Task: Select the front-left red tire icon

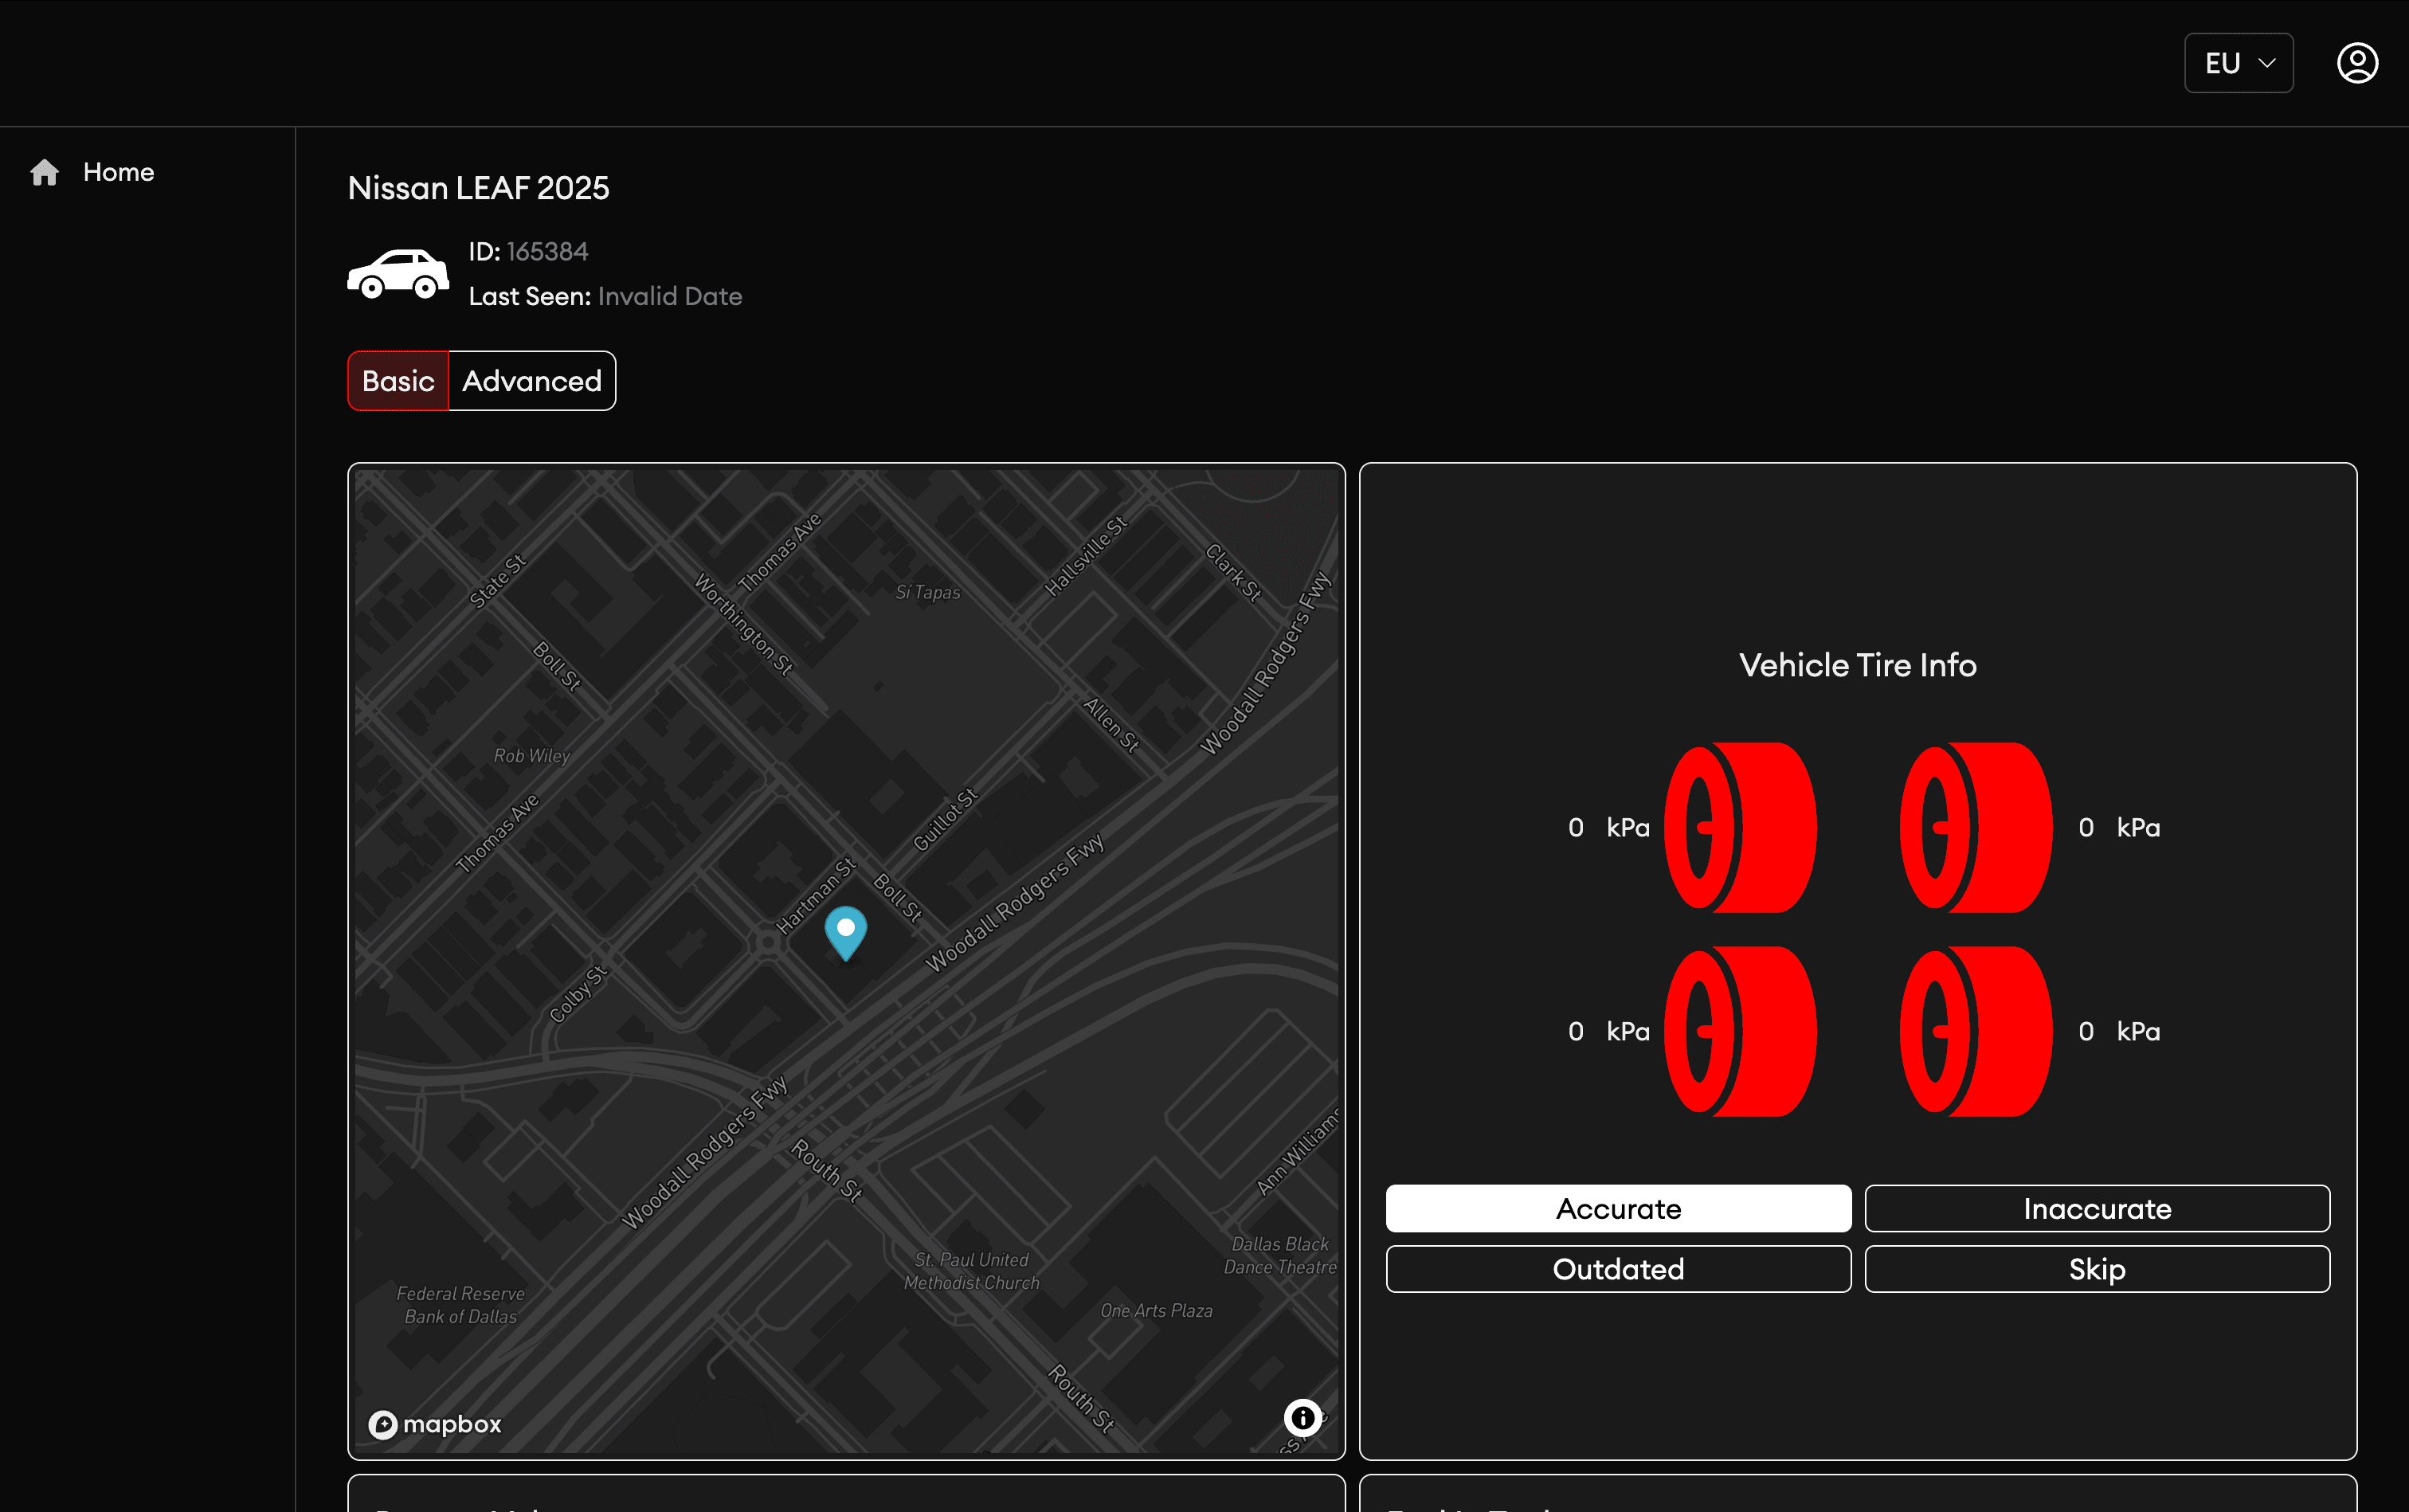Action: (1740, 827)
